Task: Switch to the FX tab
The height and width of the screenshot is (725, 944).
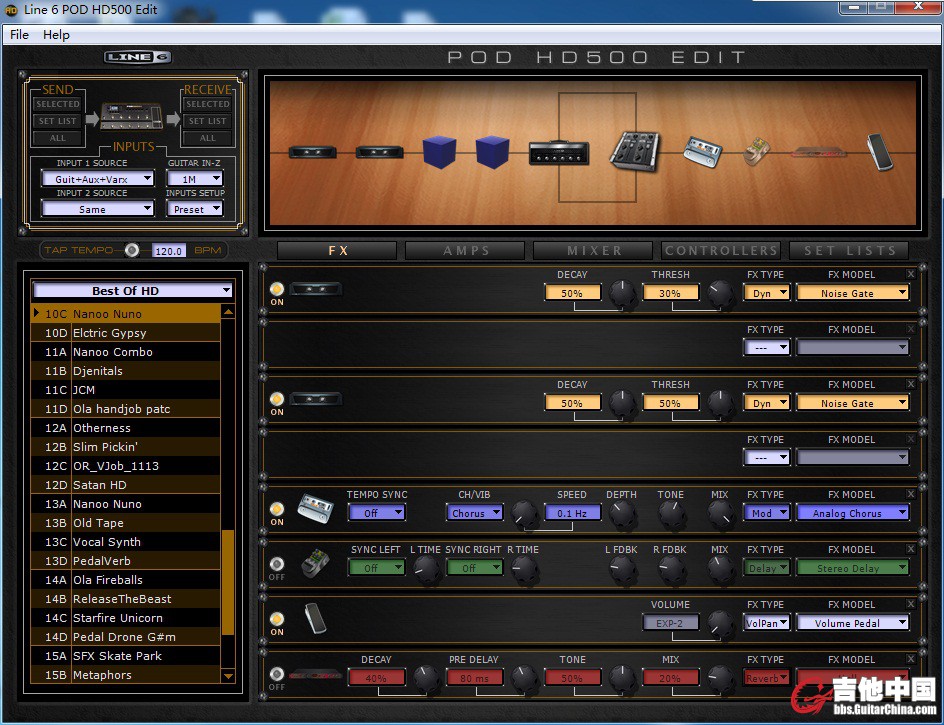Action: coord(337,250)
